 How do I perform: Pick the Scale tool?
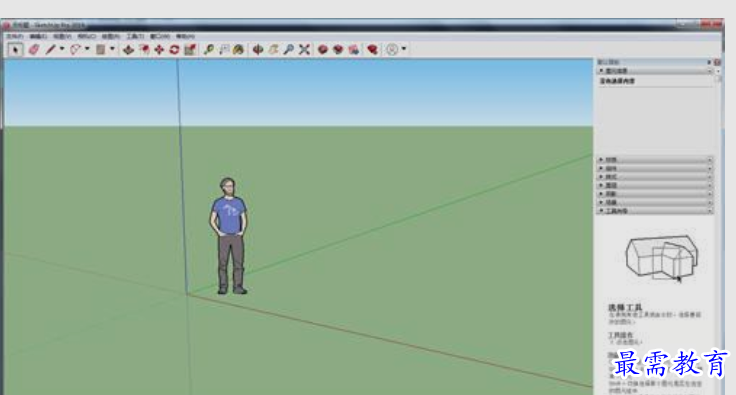[x=190, y=49]
